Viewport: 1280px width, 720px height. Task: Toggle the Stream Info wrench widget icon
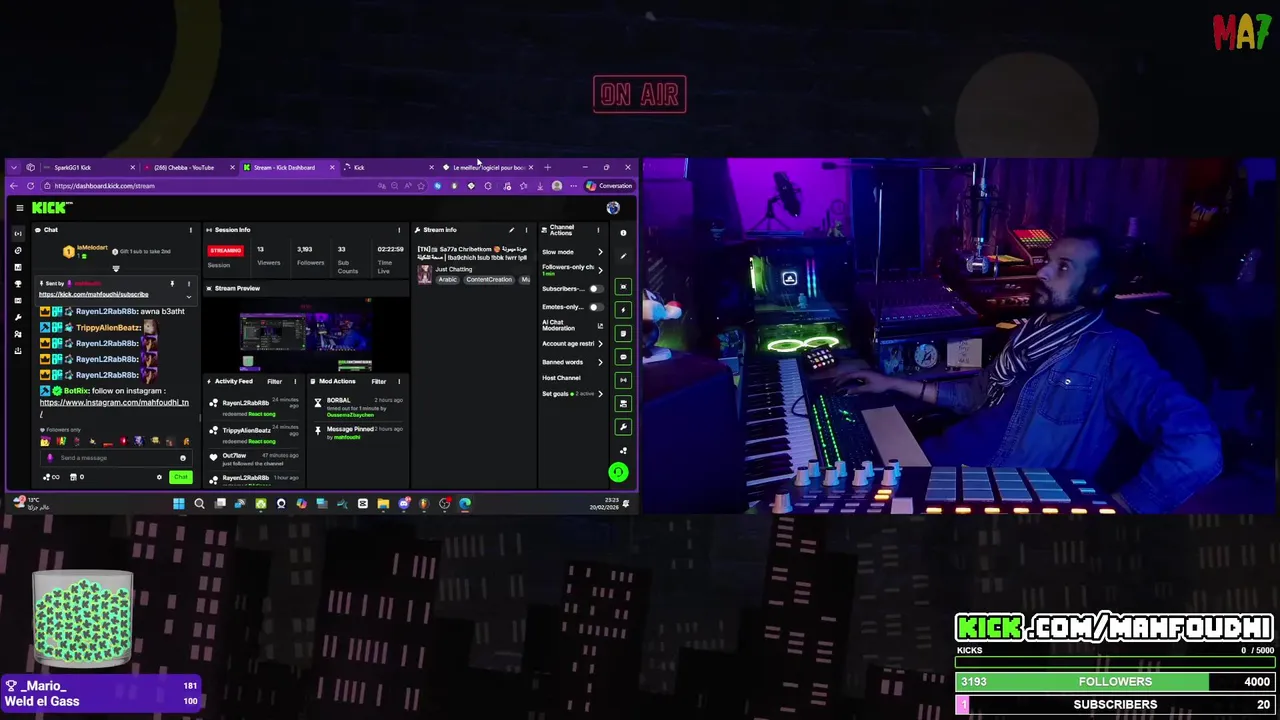[623, 427]
